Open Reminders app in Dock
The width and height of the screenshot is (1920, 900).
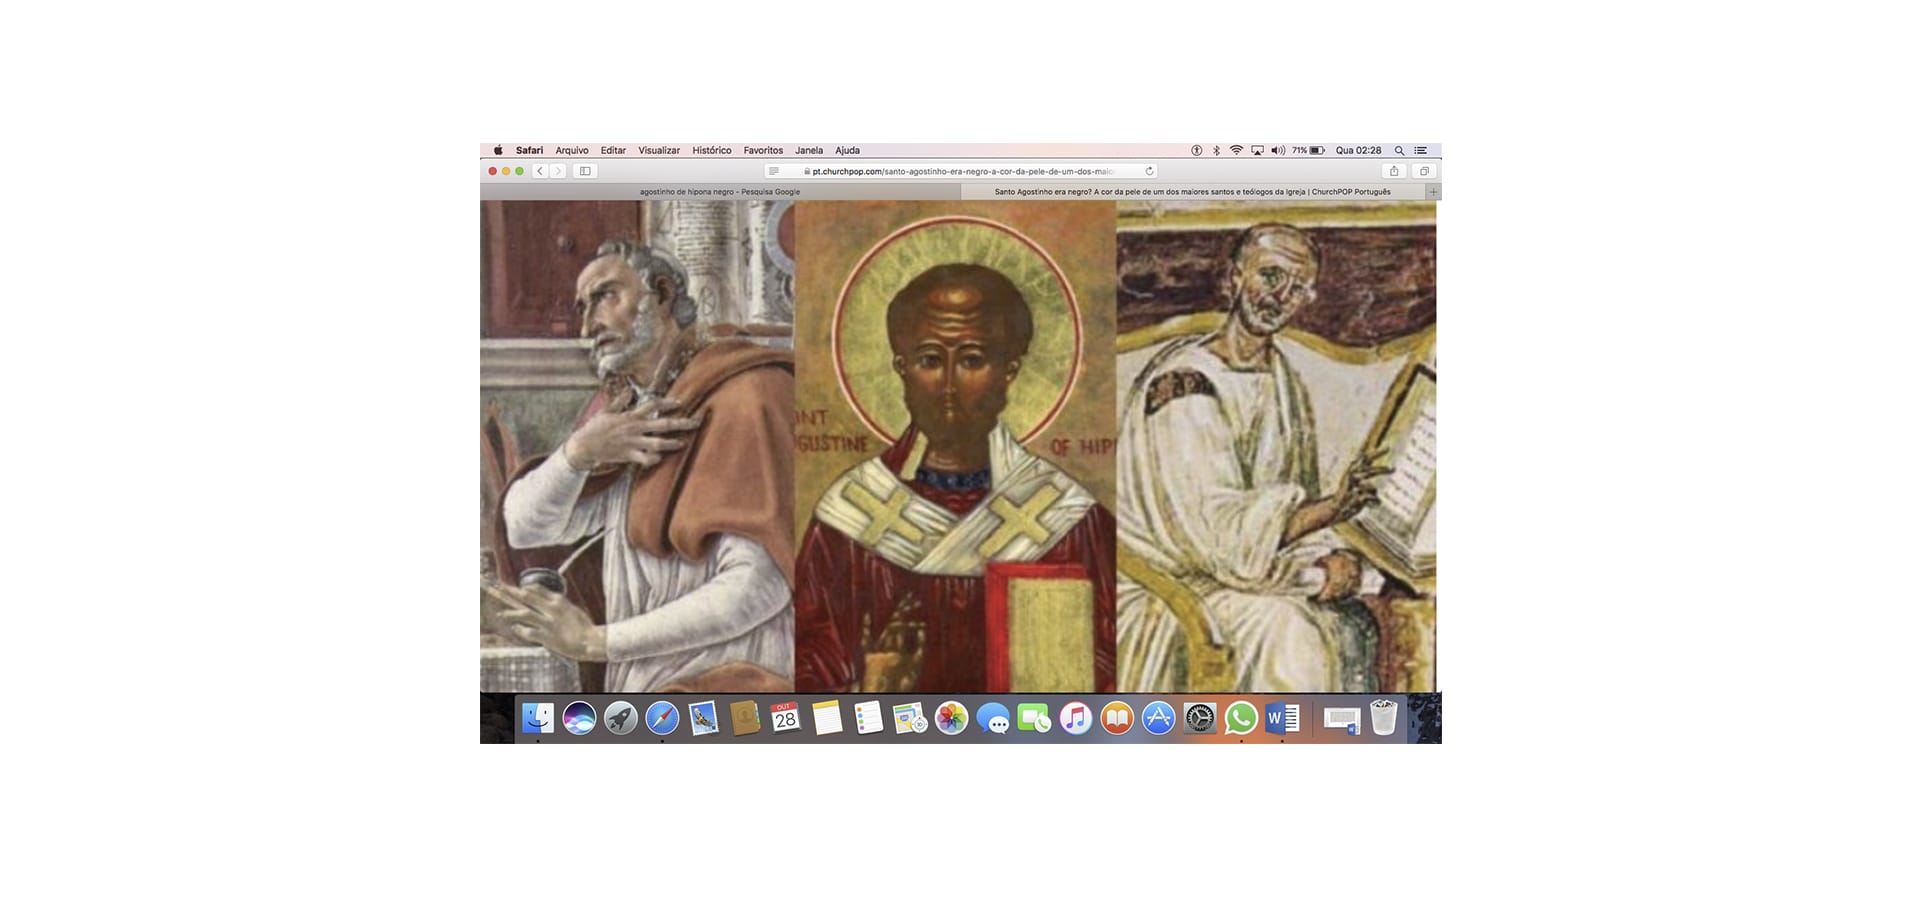tap(869, 718)
